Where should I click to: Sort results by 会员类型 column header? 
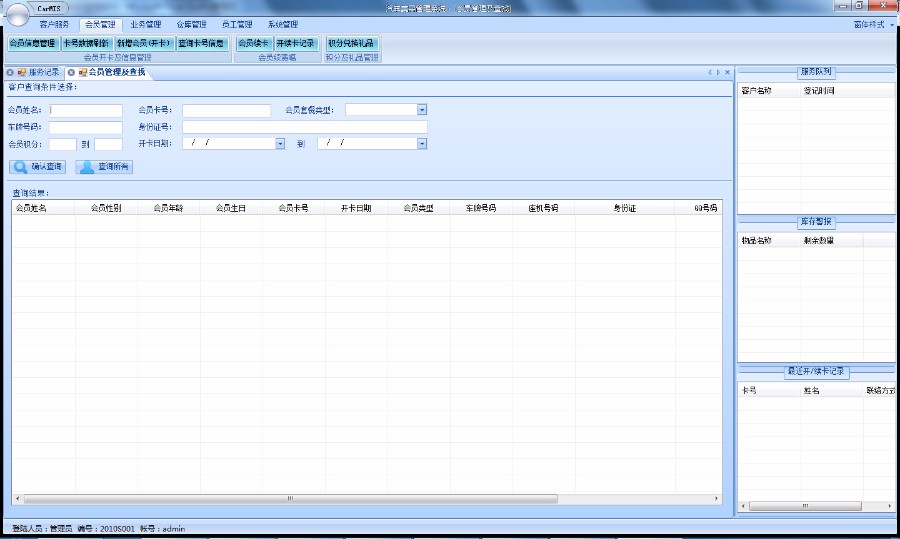click(x=418, y=208)
